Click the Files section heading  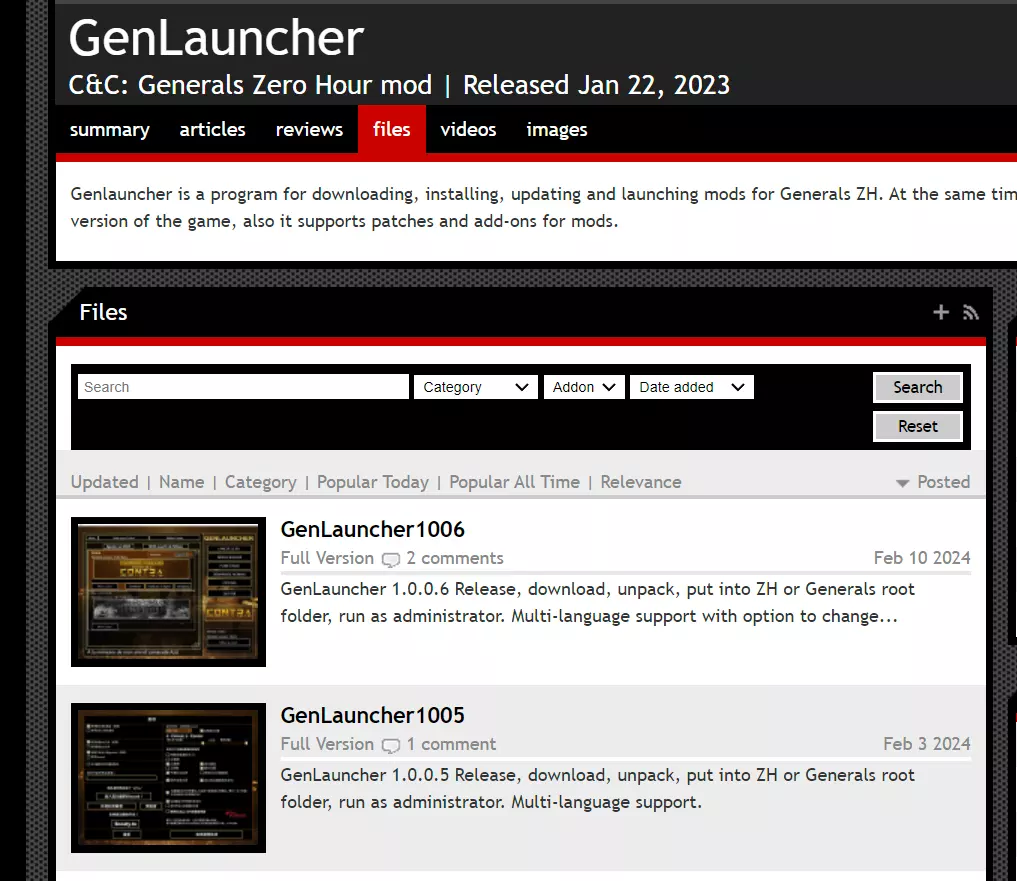[103, 312]
